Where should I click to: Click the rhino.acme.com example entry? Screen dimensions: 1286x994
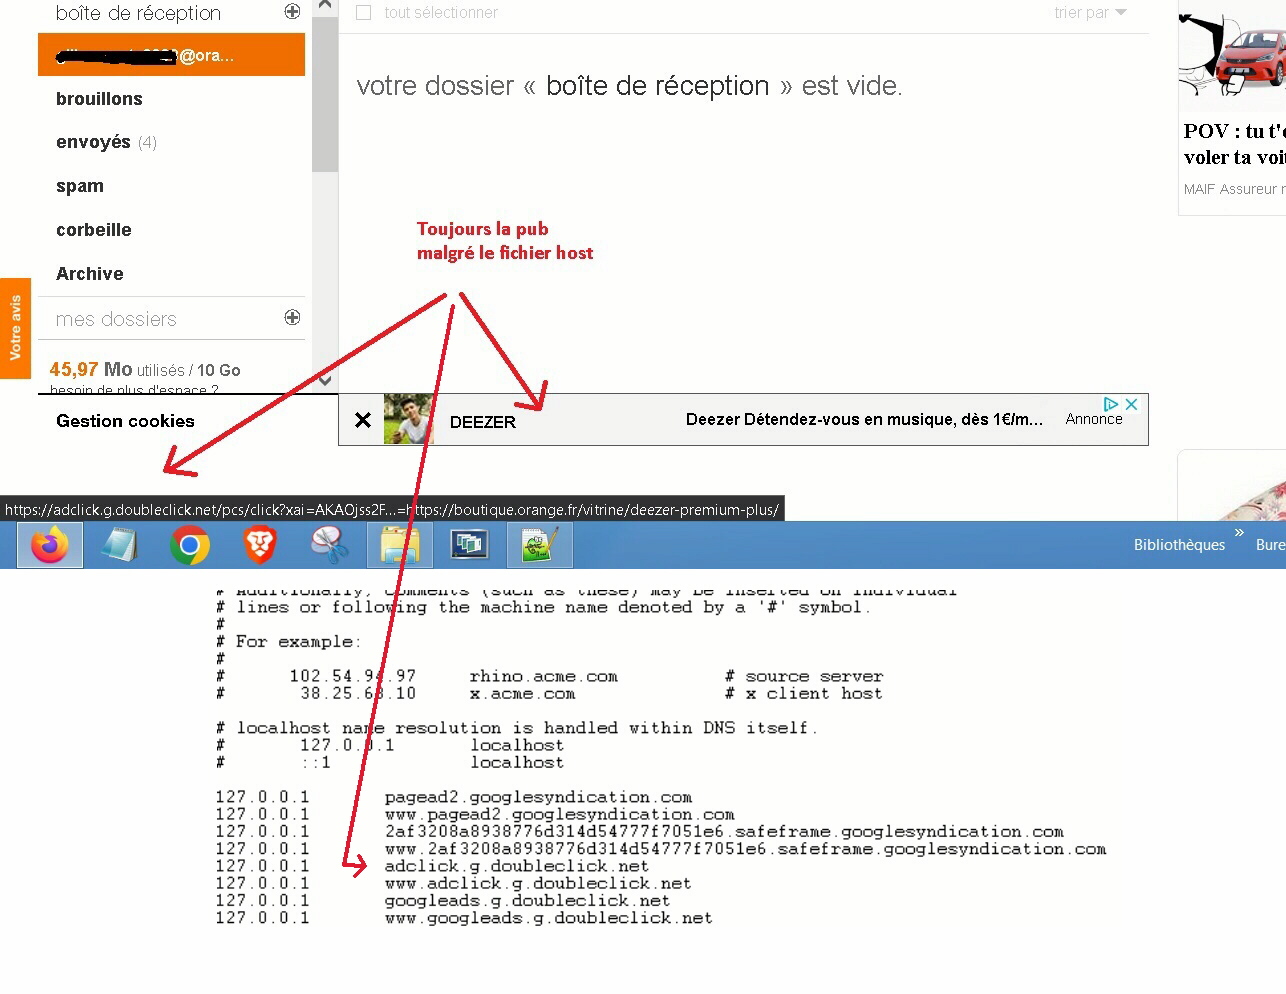(x=543, y=676)
